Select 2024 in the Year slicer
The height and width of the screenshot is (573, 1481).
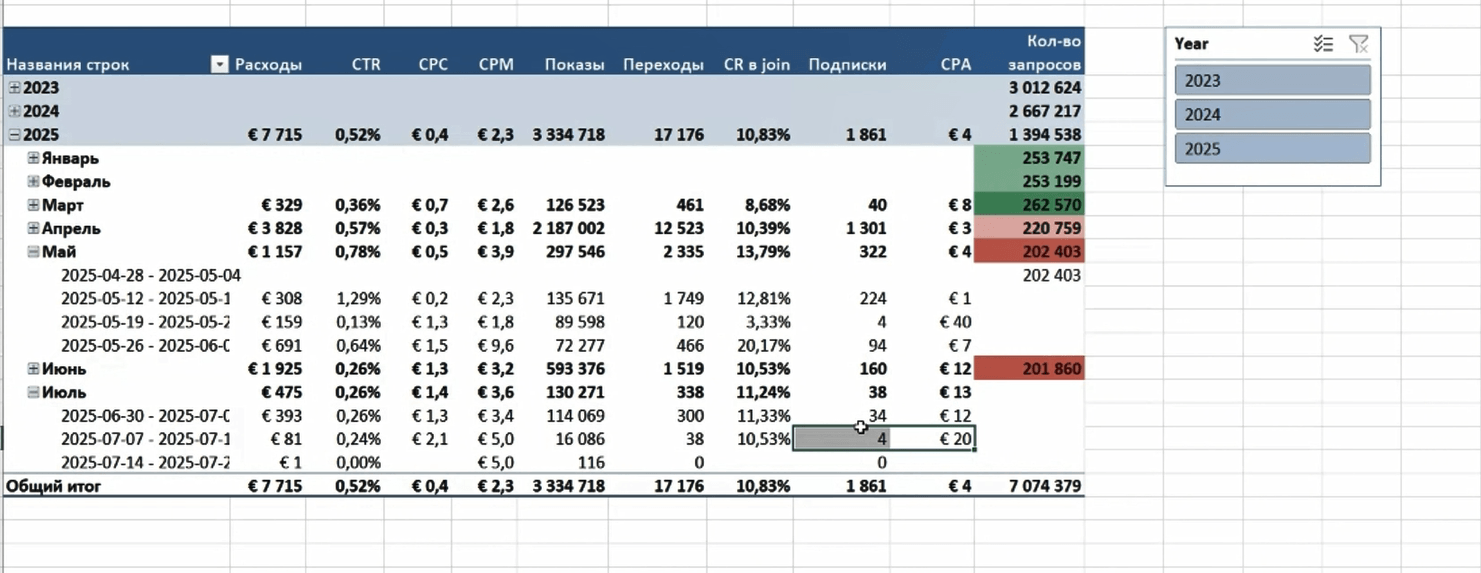tap(1272, 115)
